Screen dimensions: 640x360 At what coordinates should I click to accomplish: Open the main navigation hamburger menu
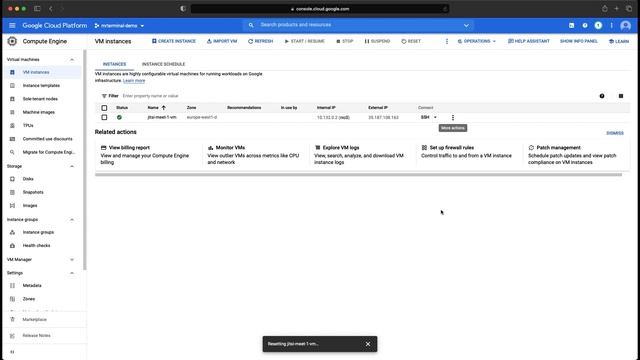12,25
